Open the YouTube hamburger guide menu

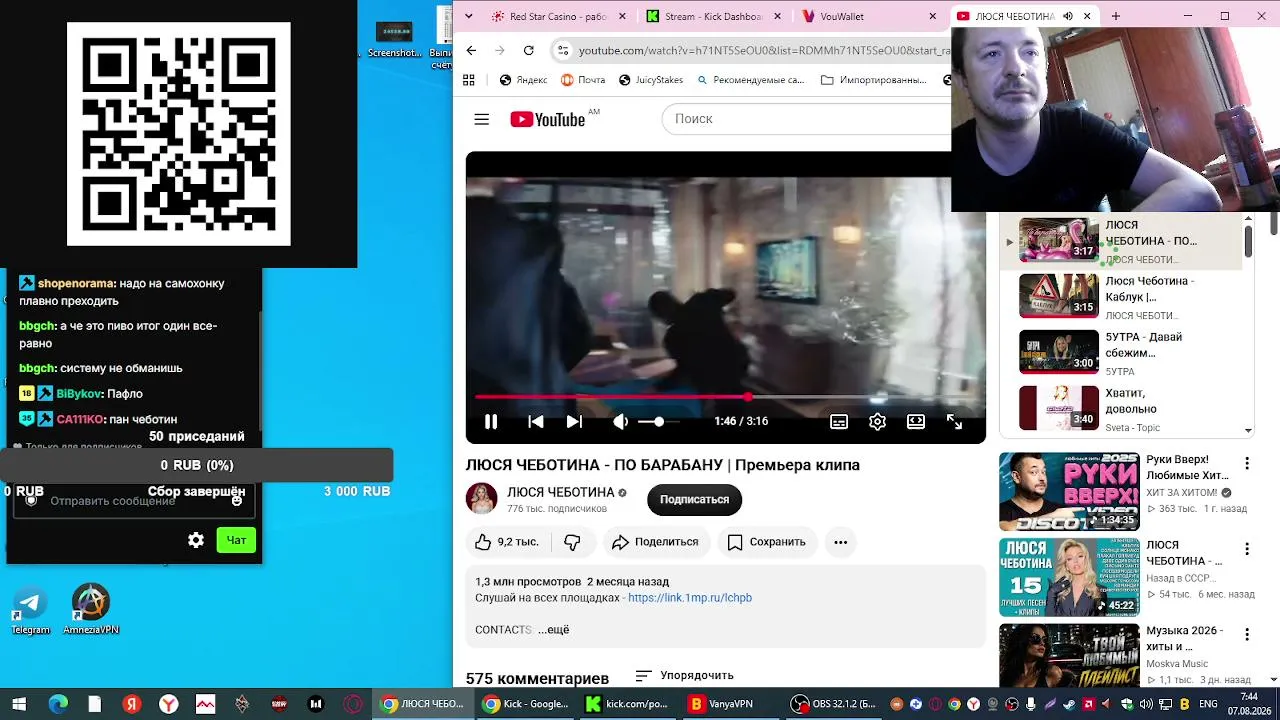pyautogui.click(x=481, y=119)
